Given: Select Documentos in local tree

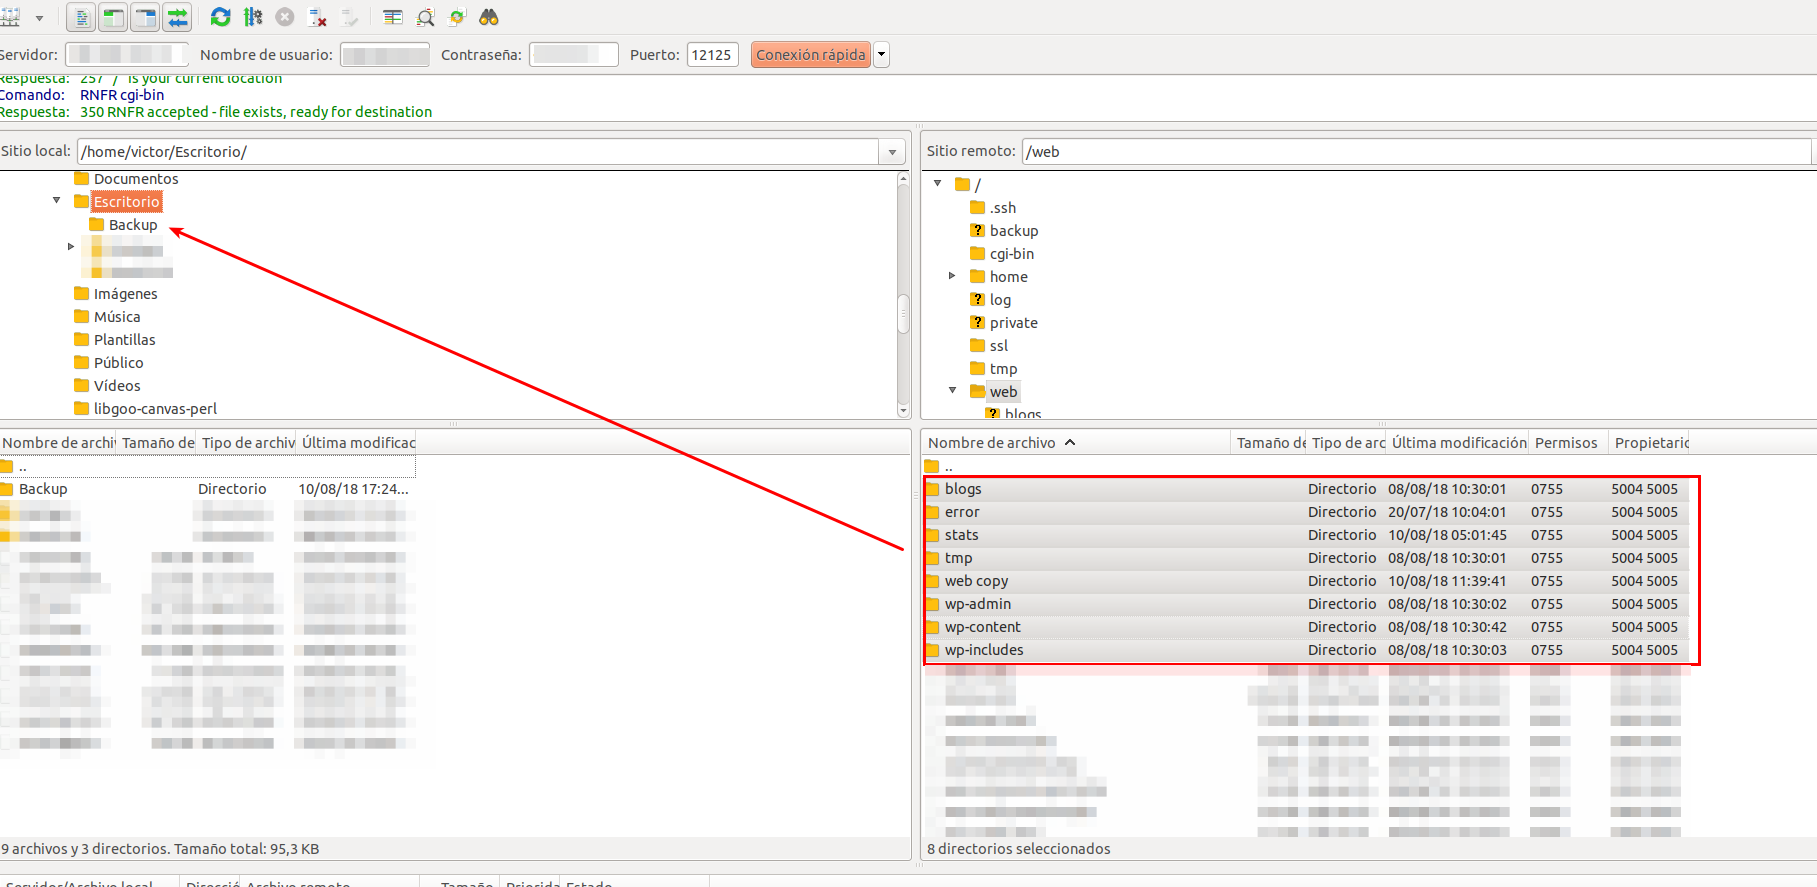Looking at the screenshot, I should 136,179.
